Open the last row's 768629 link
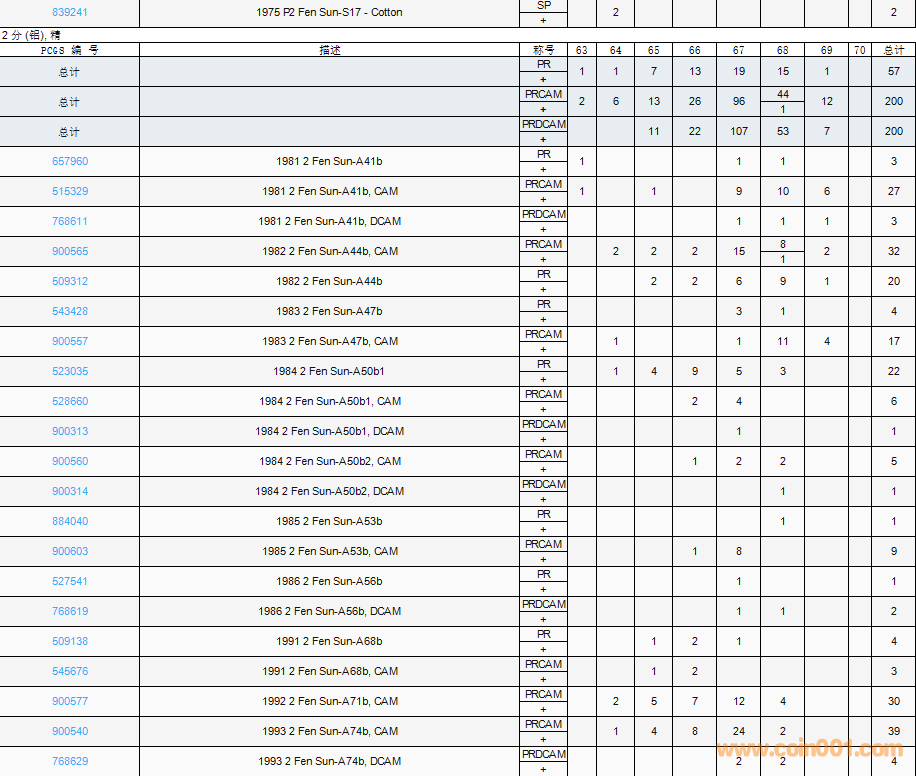The image size is (916, 776). pos(69,761)
